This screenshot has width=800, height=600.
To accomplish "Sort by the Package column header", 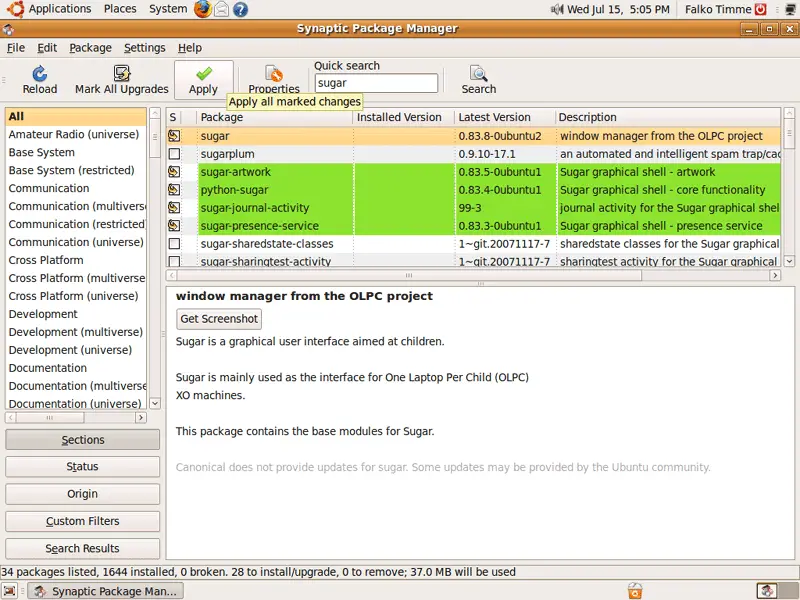I will point(274,117).
